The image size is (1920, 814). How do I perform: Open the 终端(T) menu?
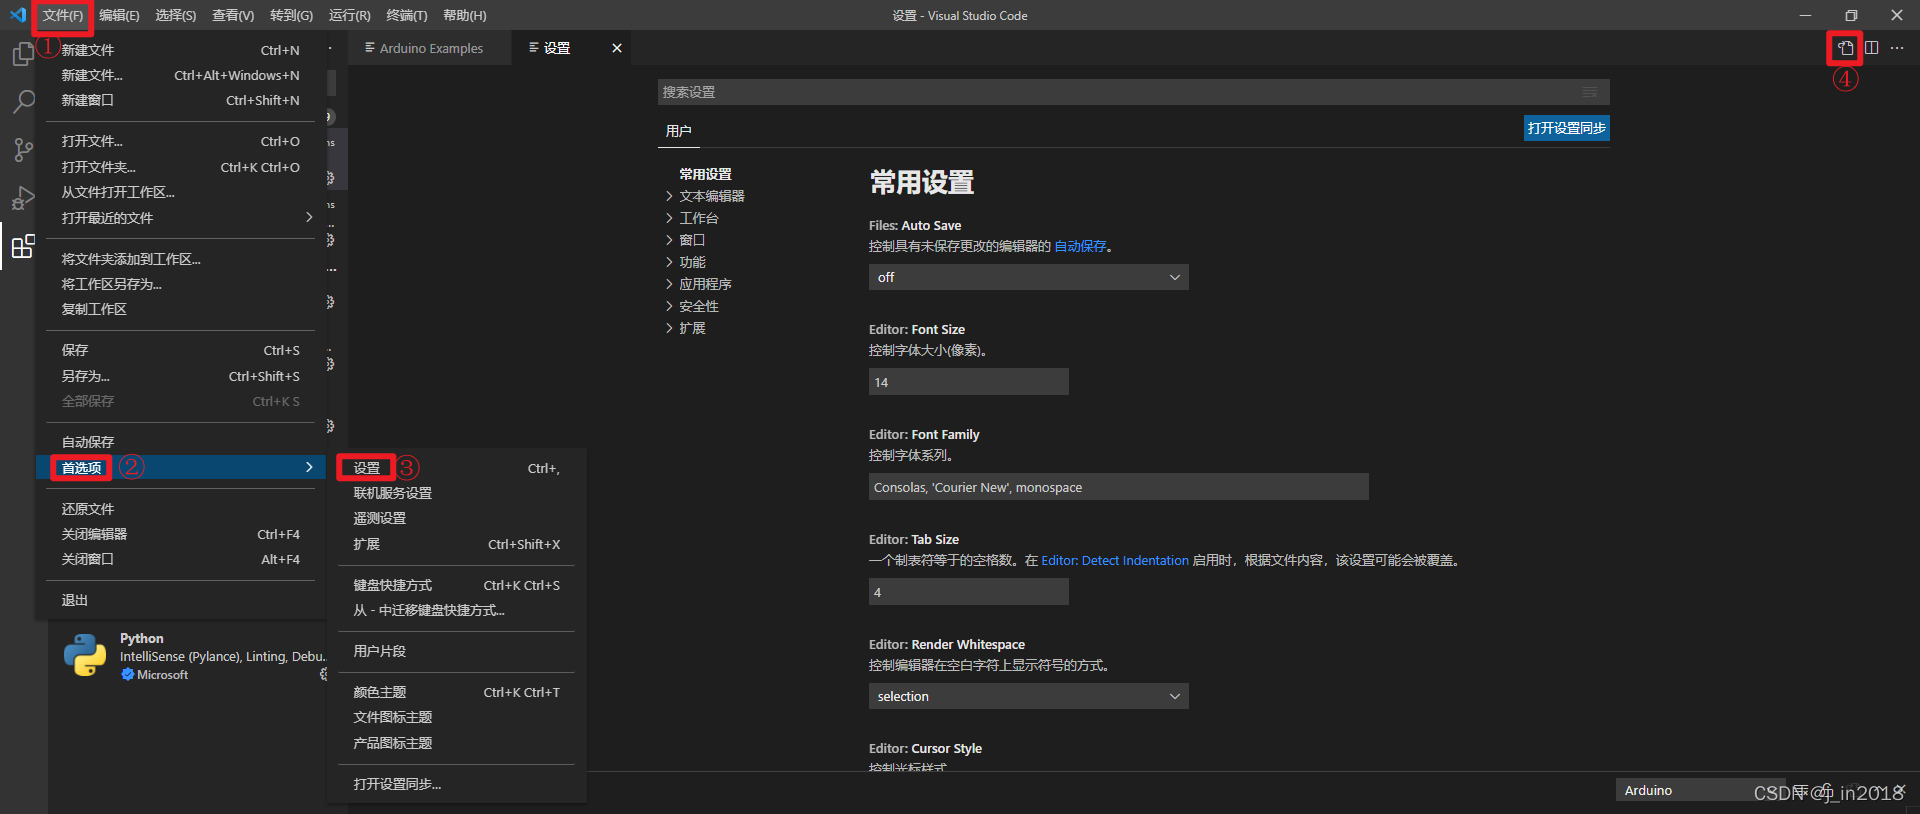406,15
